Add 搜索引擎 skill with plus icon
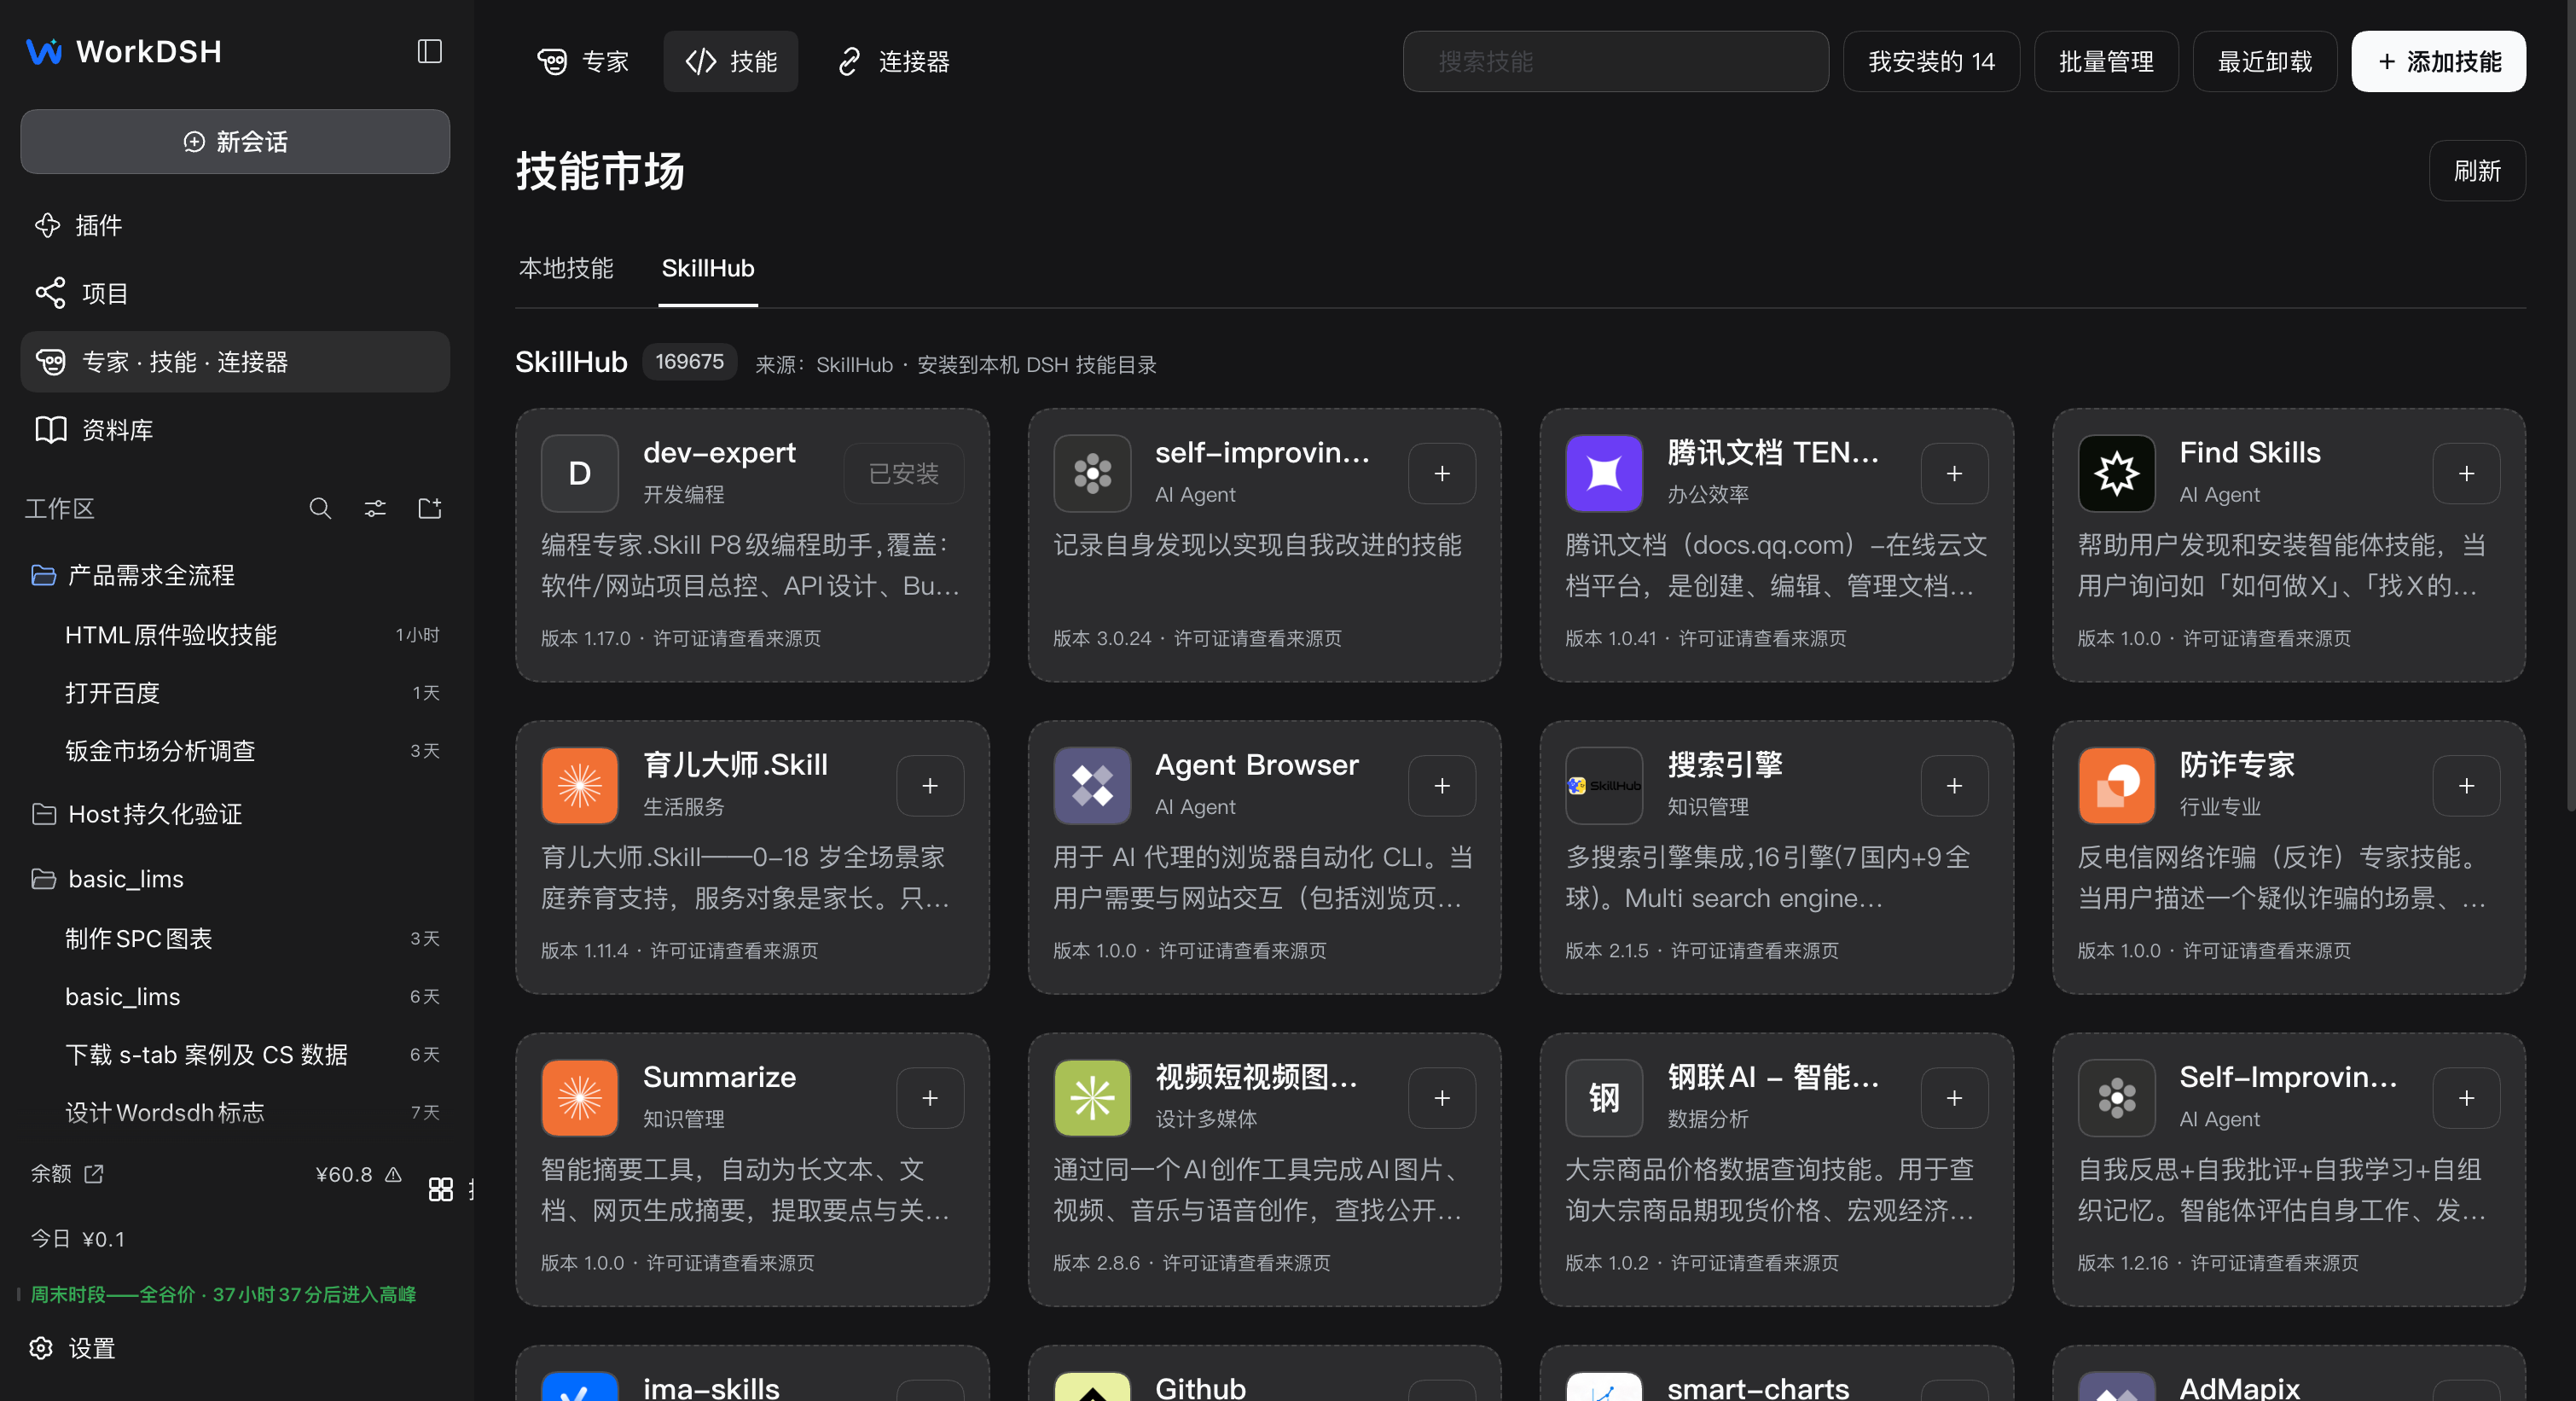 [1953, 785]
